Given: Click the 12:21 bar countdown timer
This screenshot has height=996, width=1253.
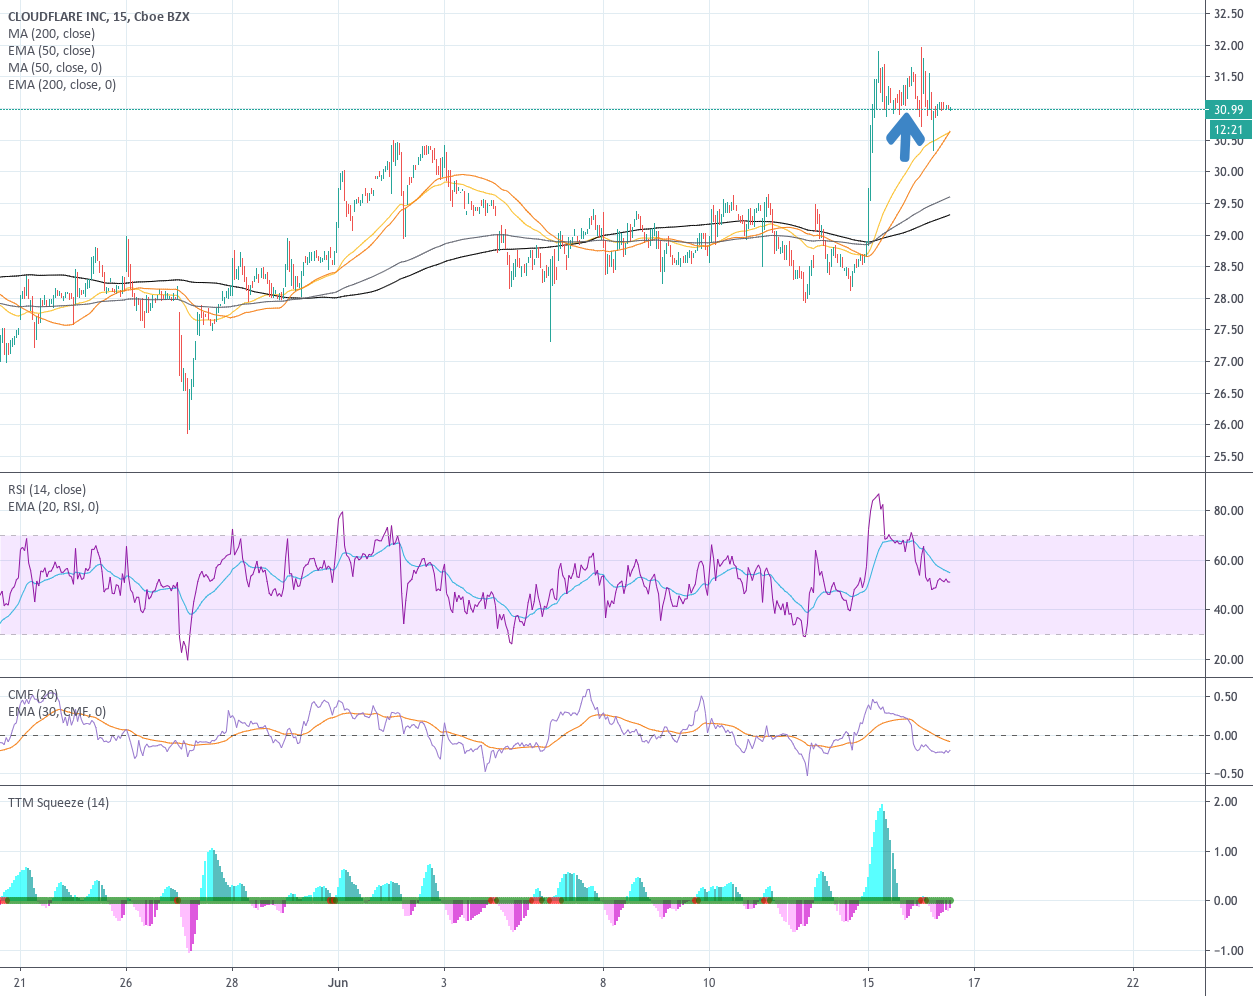Looking at the screenshot, I should pos(1228,130).
